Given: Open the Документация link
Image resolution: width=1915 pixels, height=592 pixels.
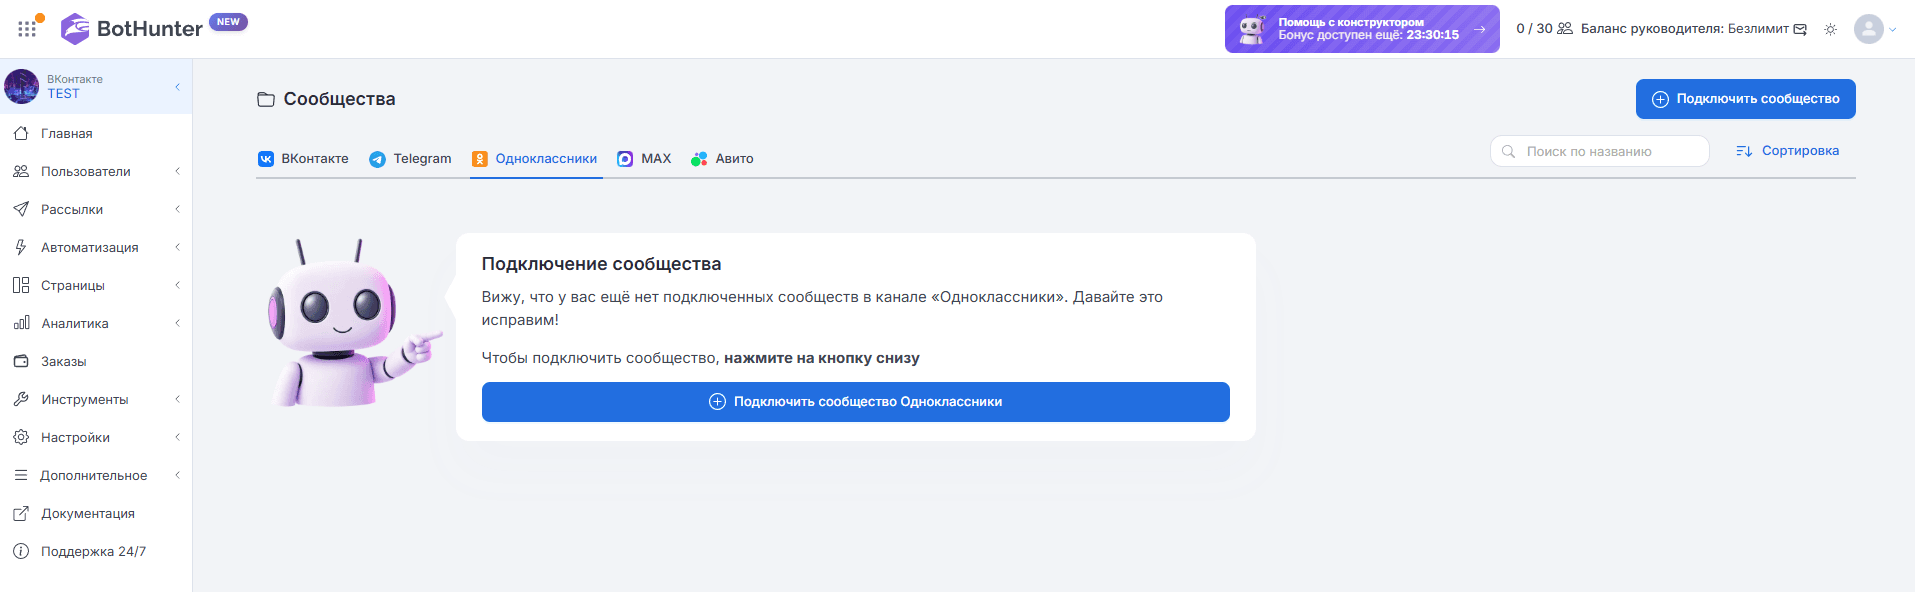Looking at the screenshot, I should 96,513.
